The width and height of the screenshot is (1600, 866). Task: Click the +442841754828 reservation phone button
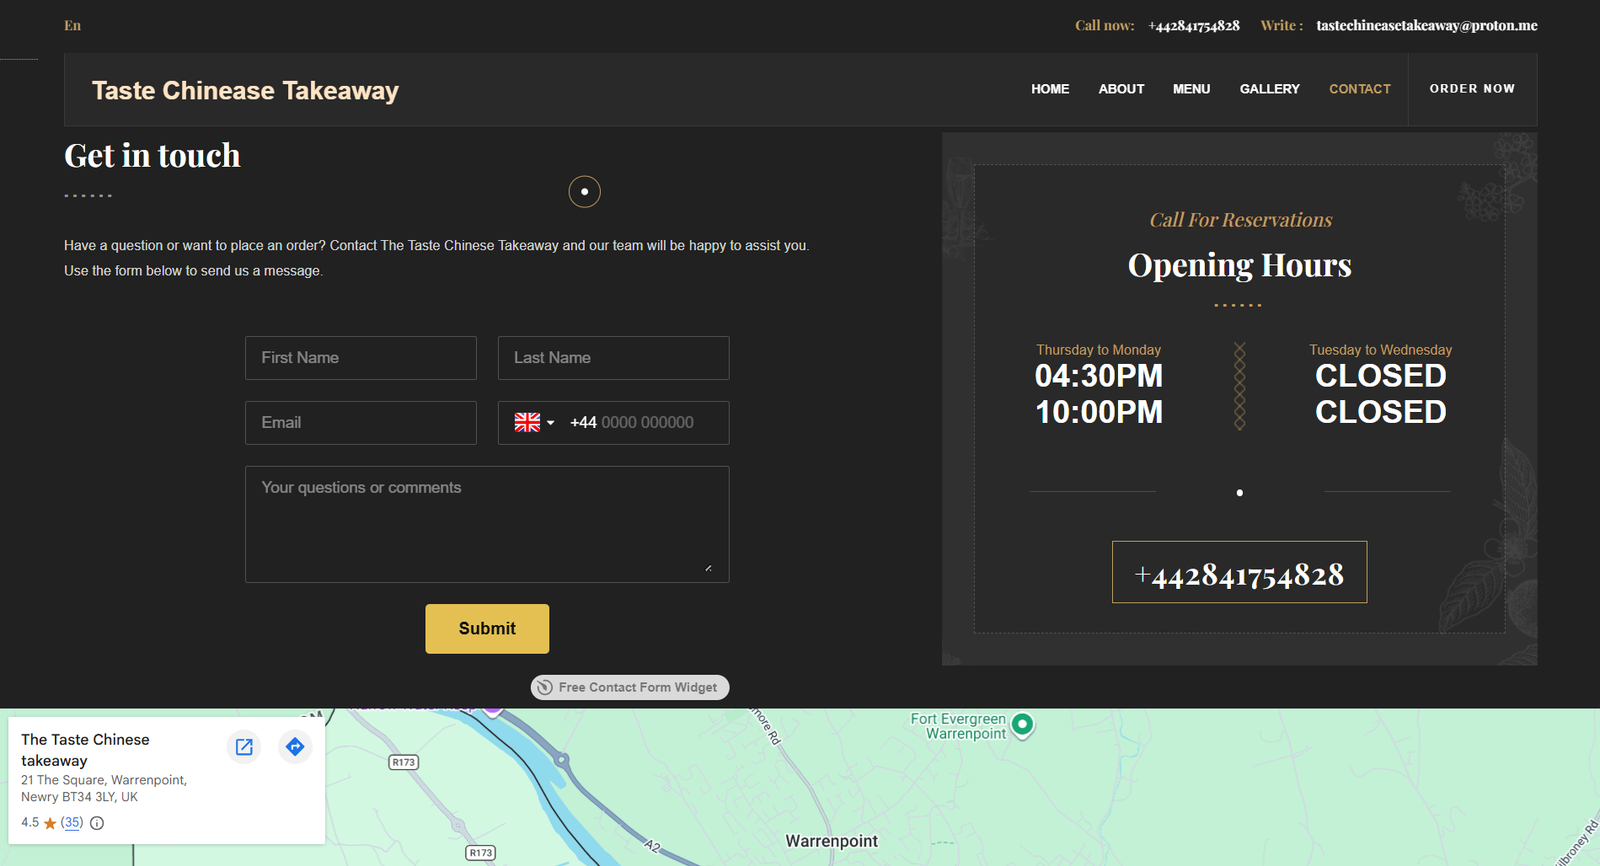1239,573
